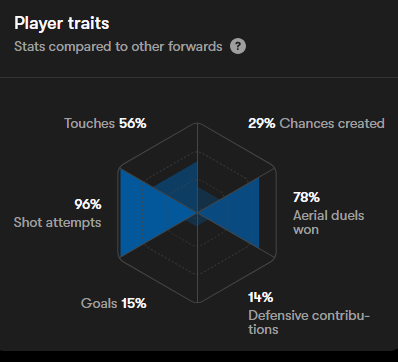The width and height of the screenshot is (398, 362).
Task: Click the 96% percentage value
Action: (x=88, y=204)
